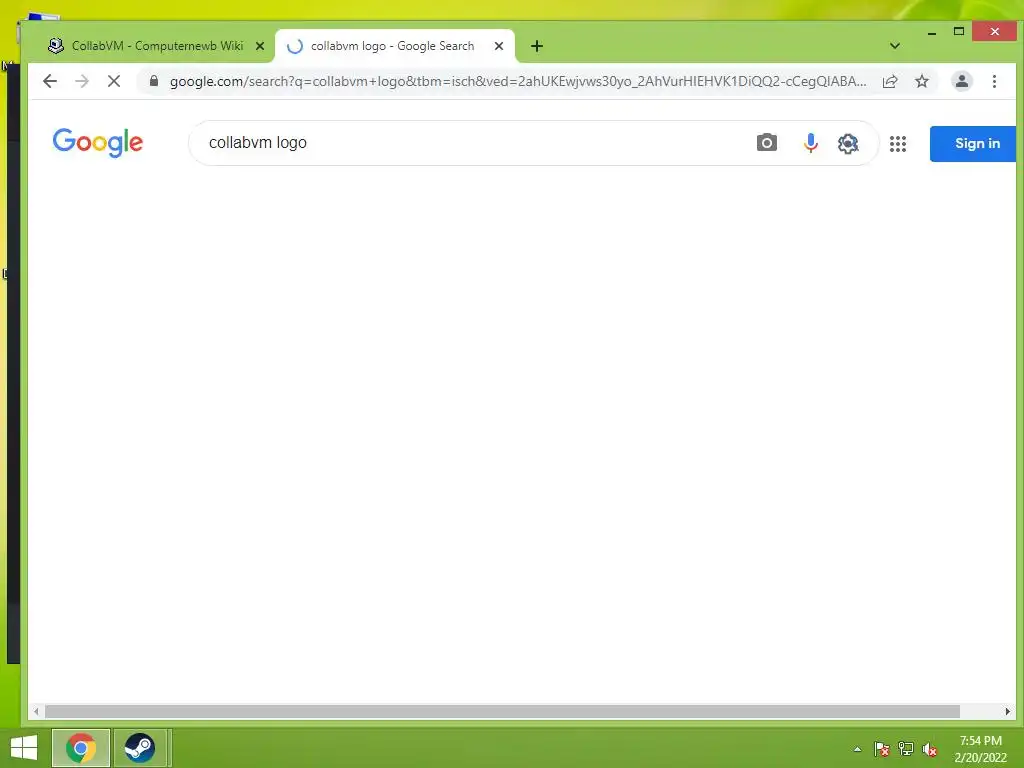The width and height of the screenshot is (1024, 768).
Task: Open network status tray icon
Action: 906,749
